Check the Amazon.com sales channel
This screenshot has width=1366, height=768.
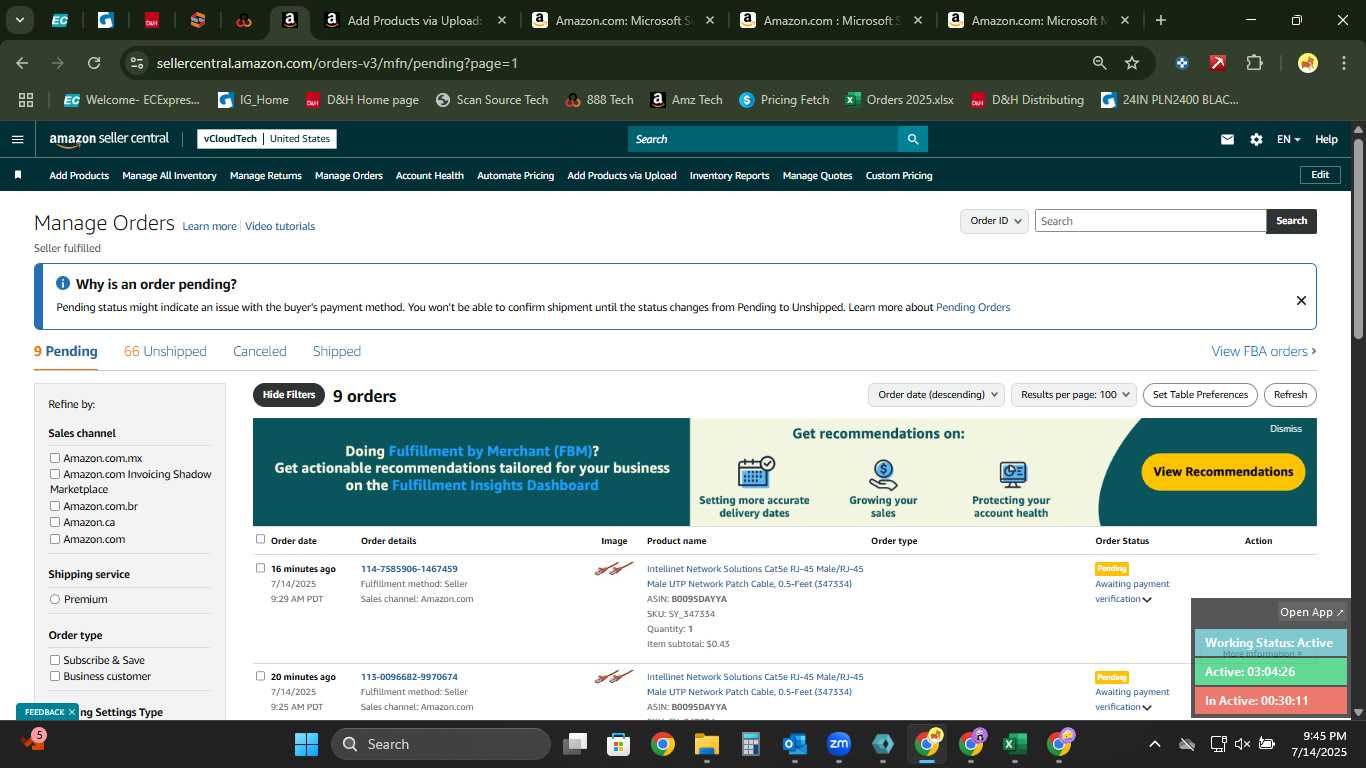pos(55,539)
